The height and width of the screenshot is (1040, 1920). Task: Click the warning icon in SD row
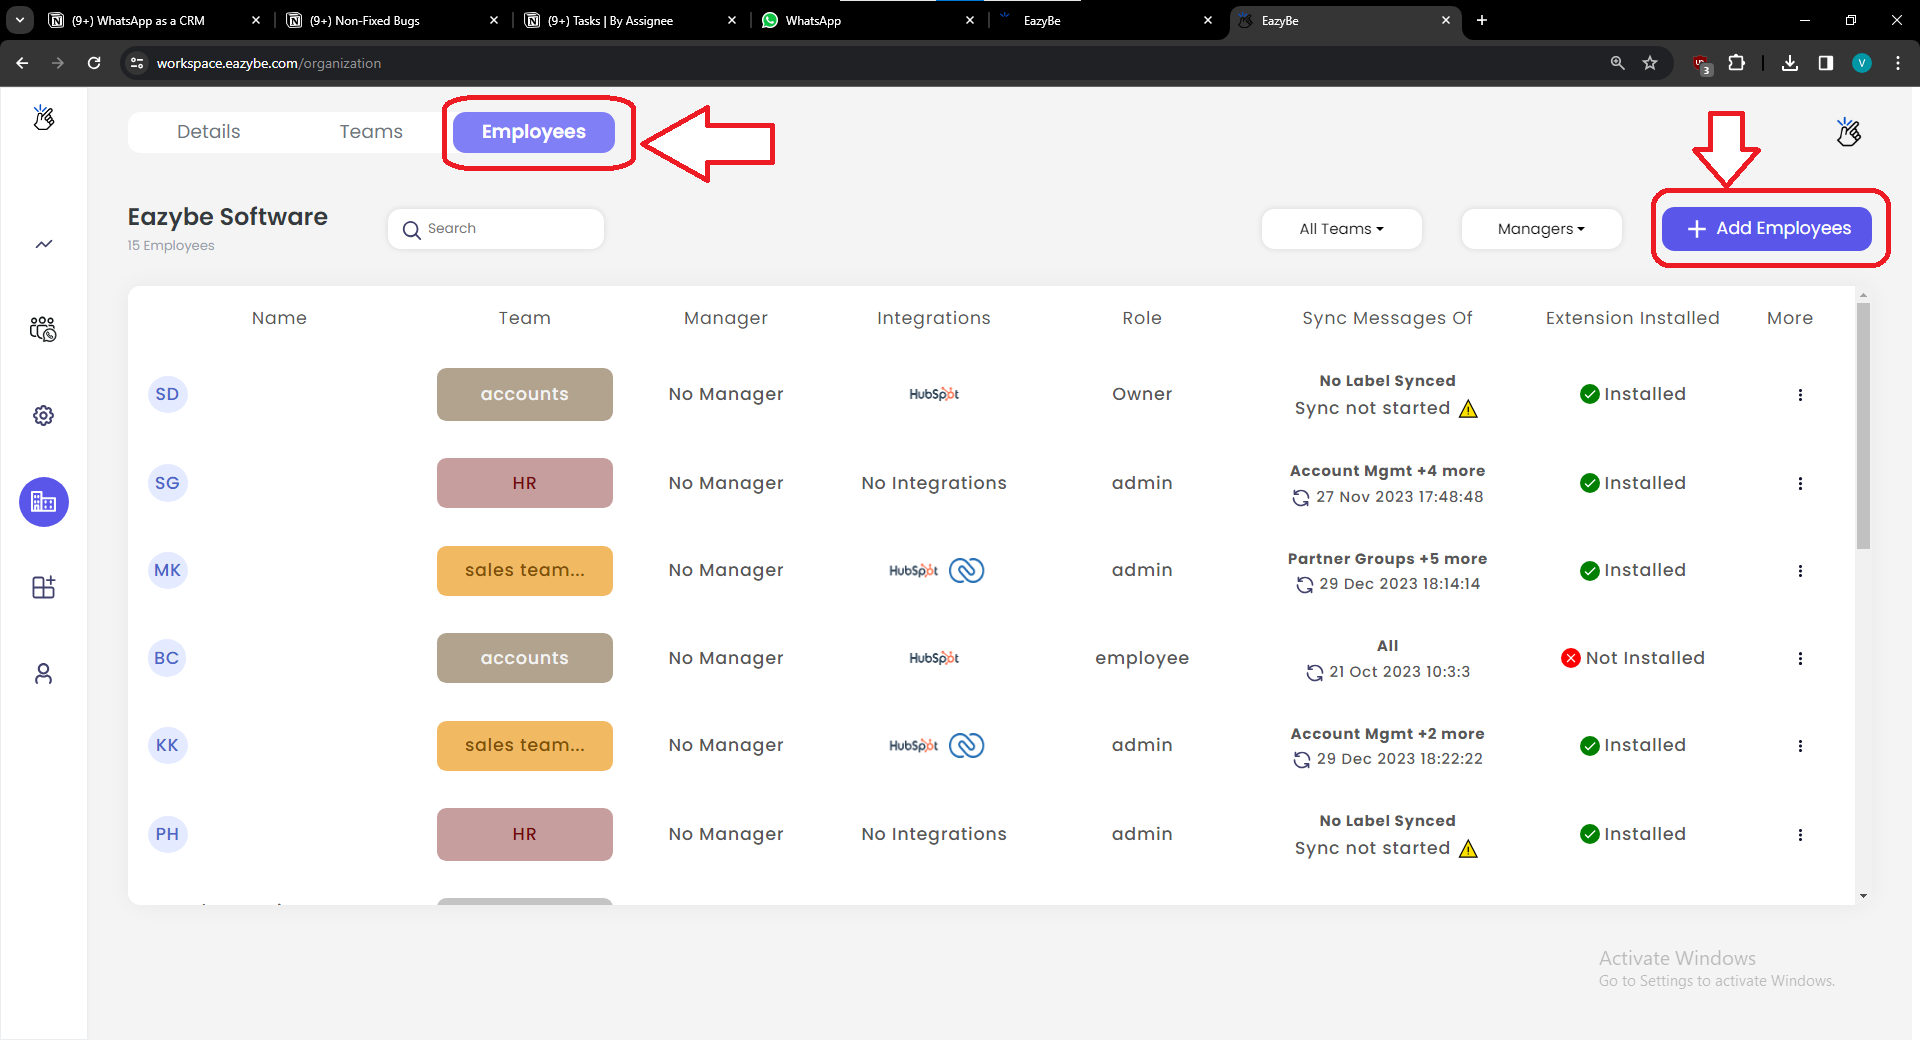[1468, 409]
